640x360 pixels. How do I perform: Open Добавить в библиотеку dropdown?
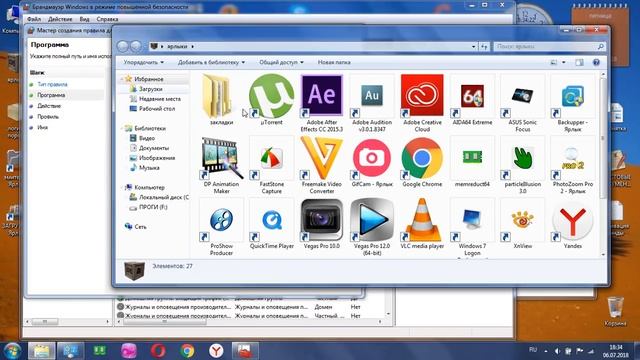(x=211, y=62)
